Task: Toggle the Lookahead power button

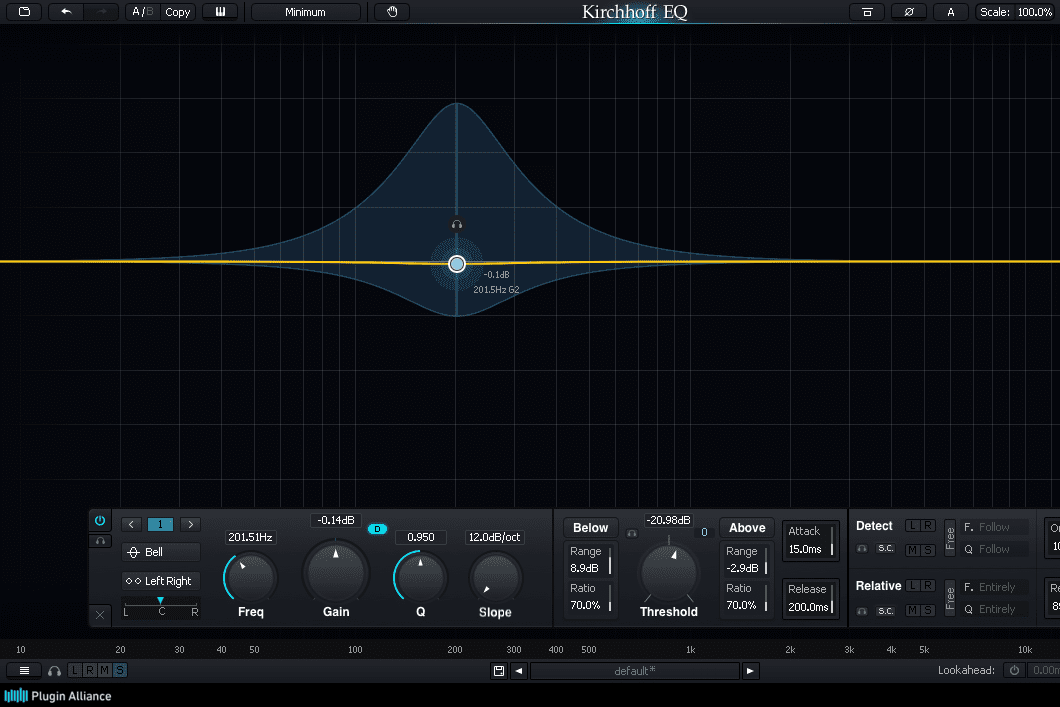Action: click(x=1014, y=671)
